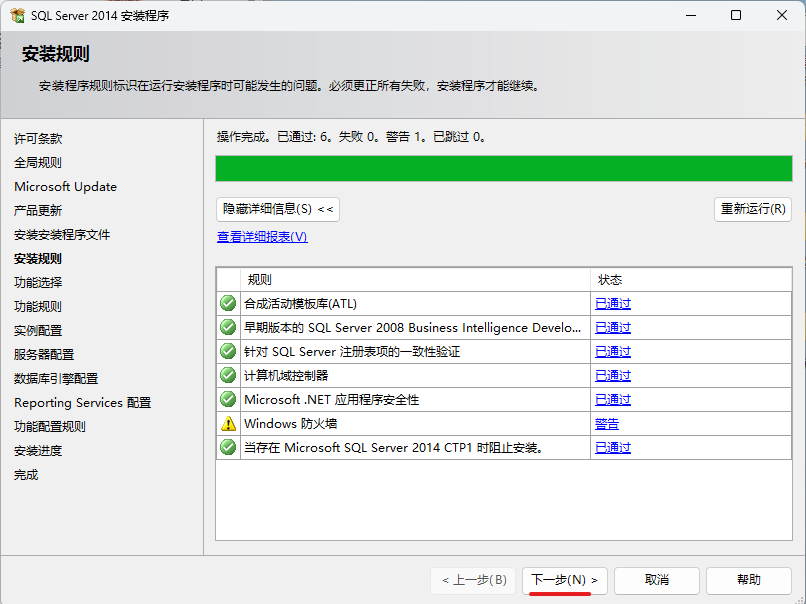The image size is (806, 604).
Task: Open 已通过 status link for 合成活动模板库(ATL)
Action: coord(613,304)
